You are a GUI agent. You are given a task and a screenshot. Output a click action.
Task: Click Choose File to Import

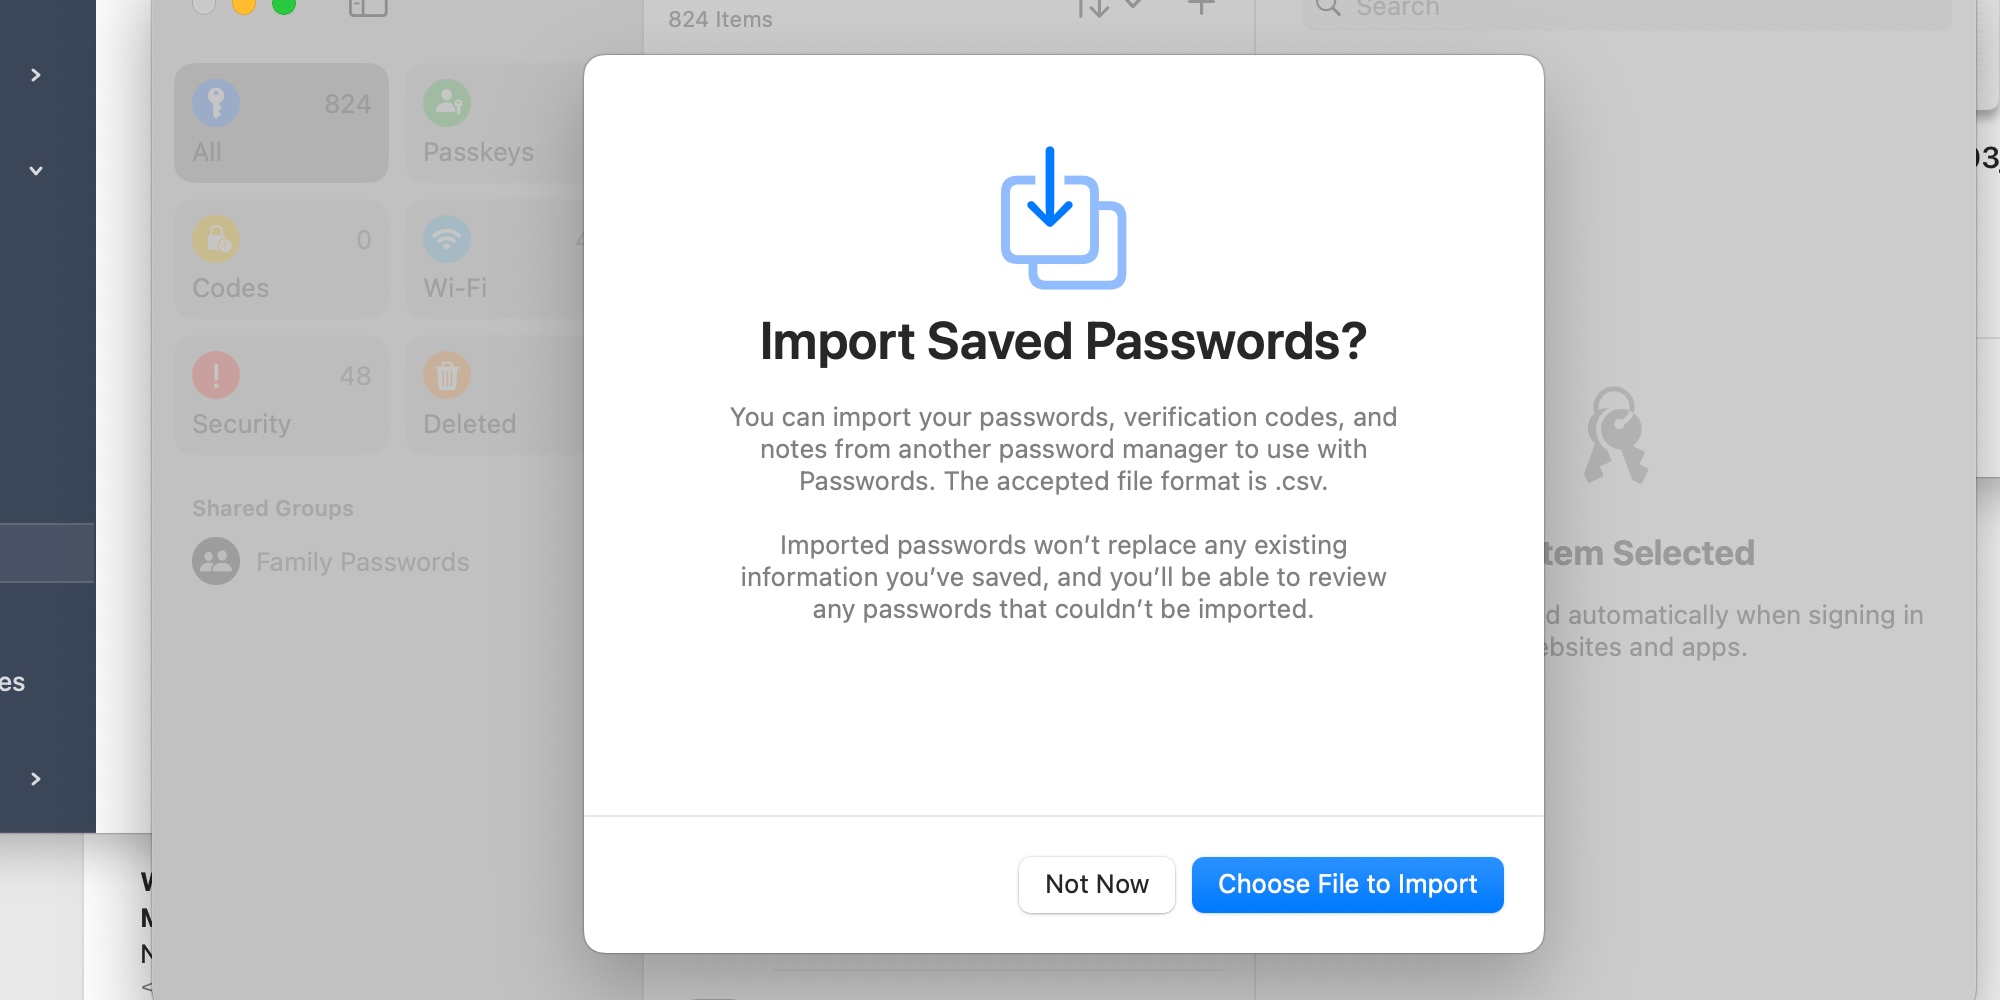pos(1347,884)
